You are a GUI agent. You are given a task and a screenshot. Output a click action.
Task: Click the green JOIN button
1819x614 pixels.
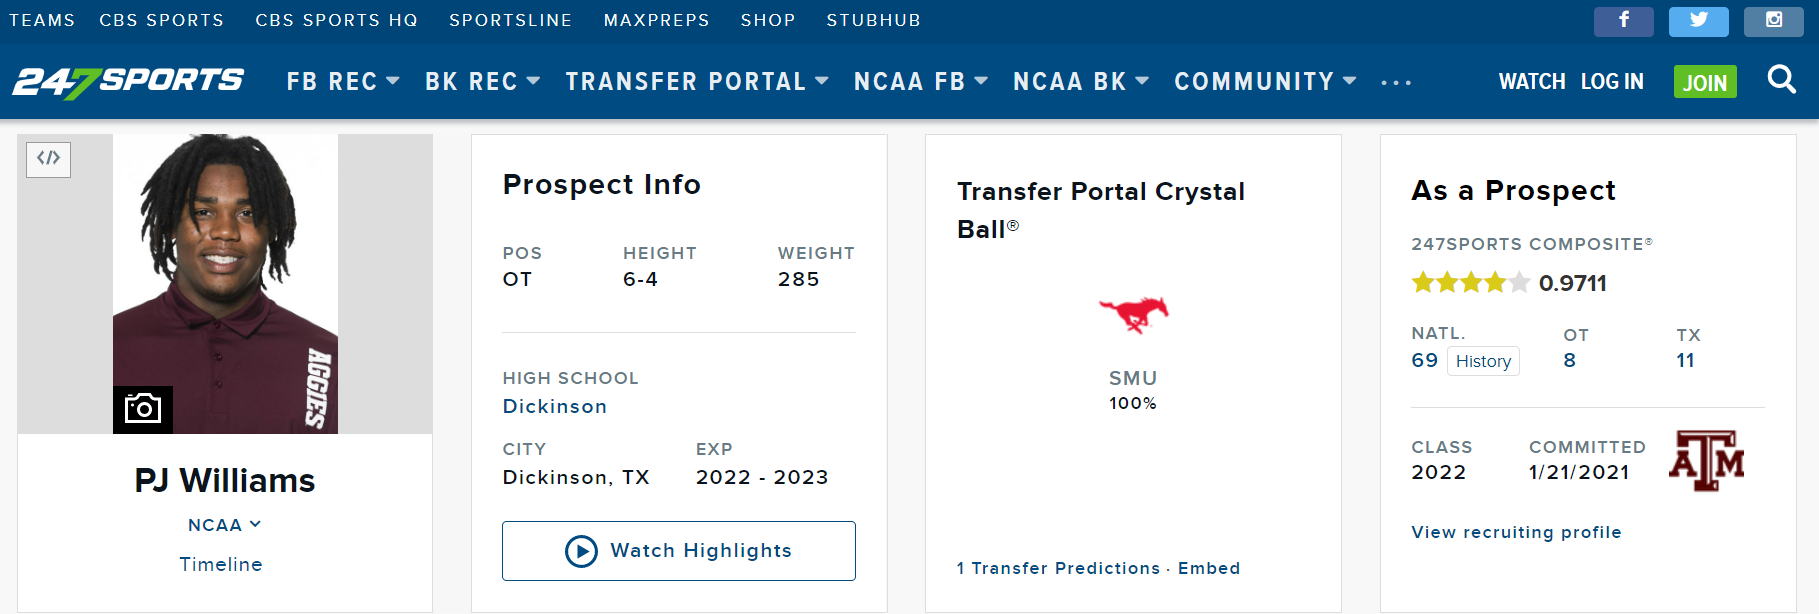[x=1705, y=82]
